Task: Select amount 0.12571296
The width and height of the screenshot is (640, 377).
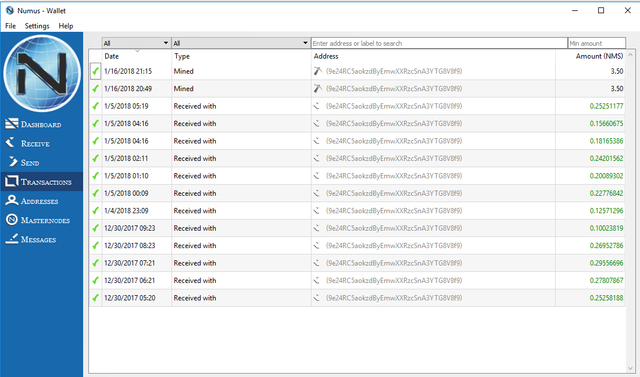Action: pos(606,211)
